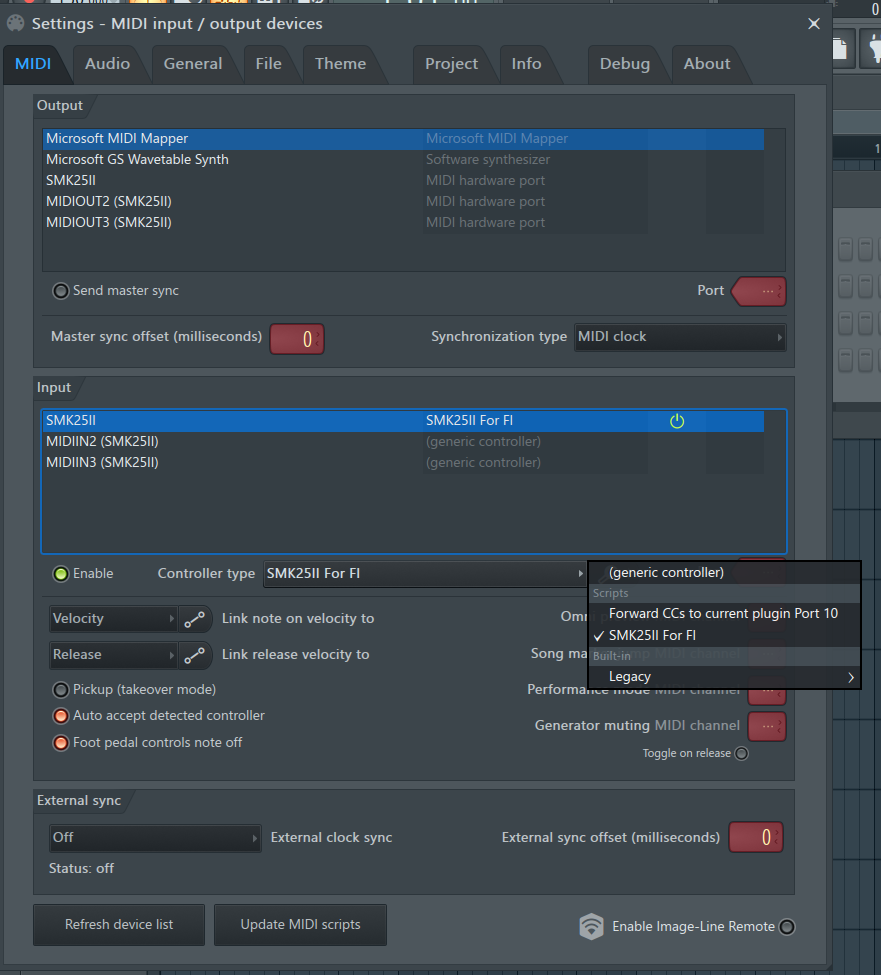Choose Forward CCs to current plugin Port 10

724,614
